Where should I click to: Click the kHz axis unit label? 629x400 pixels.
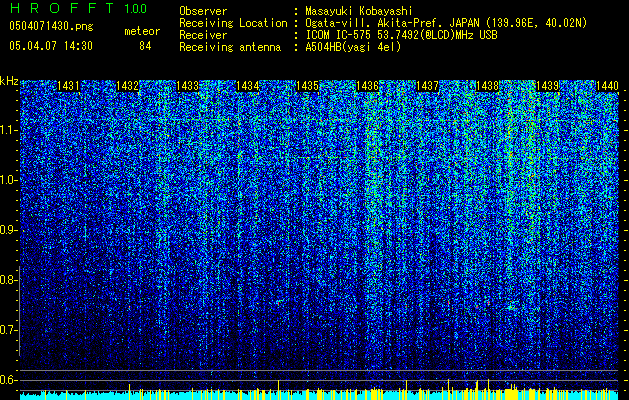click(x=9, y=81)
